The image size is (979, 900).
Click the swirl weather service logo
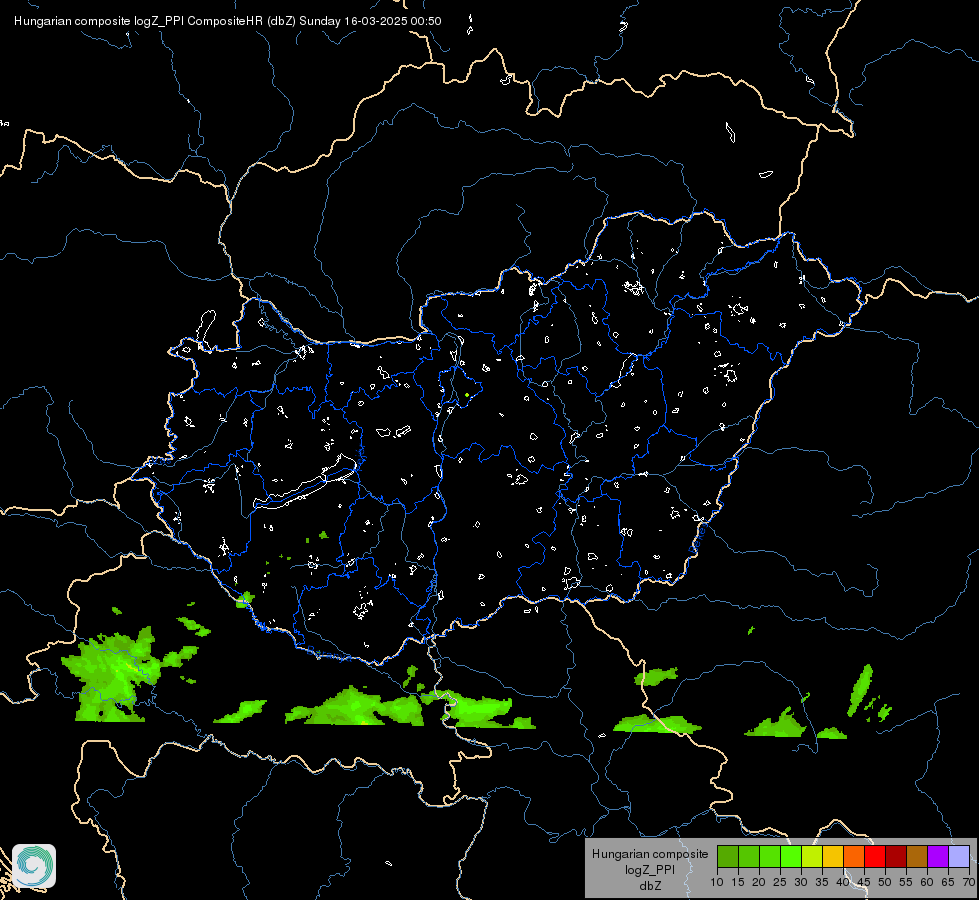(x=34, y=866)
